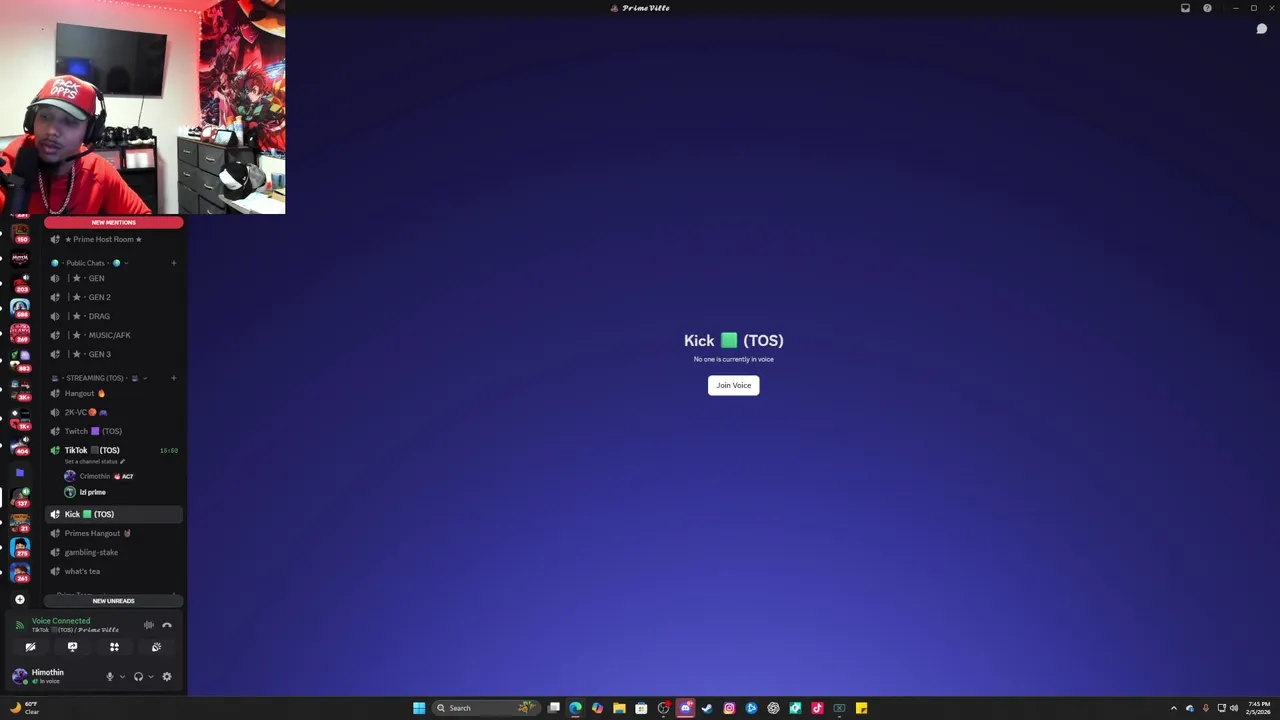The image size is (1280, 720).
Task: Click the Voice Connected status text
Action: point(61,621)
